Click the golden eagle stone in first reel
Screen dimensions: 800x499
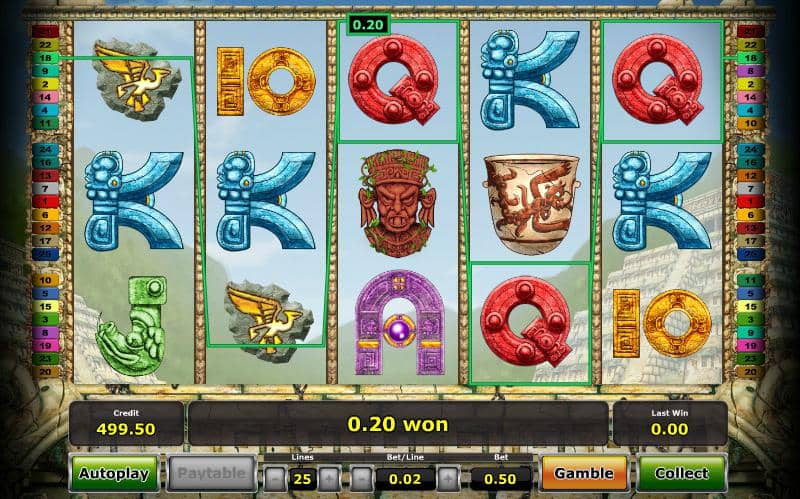point(137,80)
